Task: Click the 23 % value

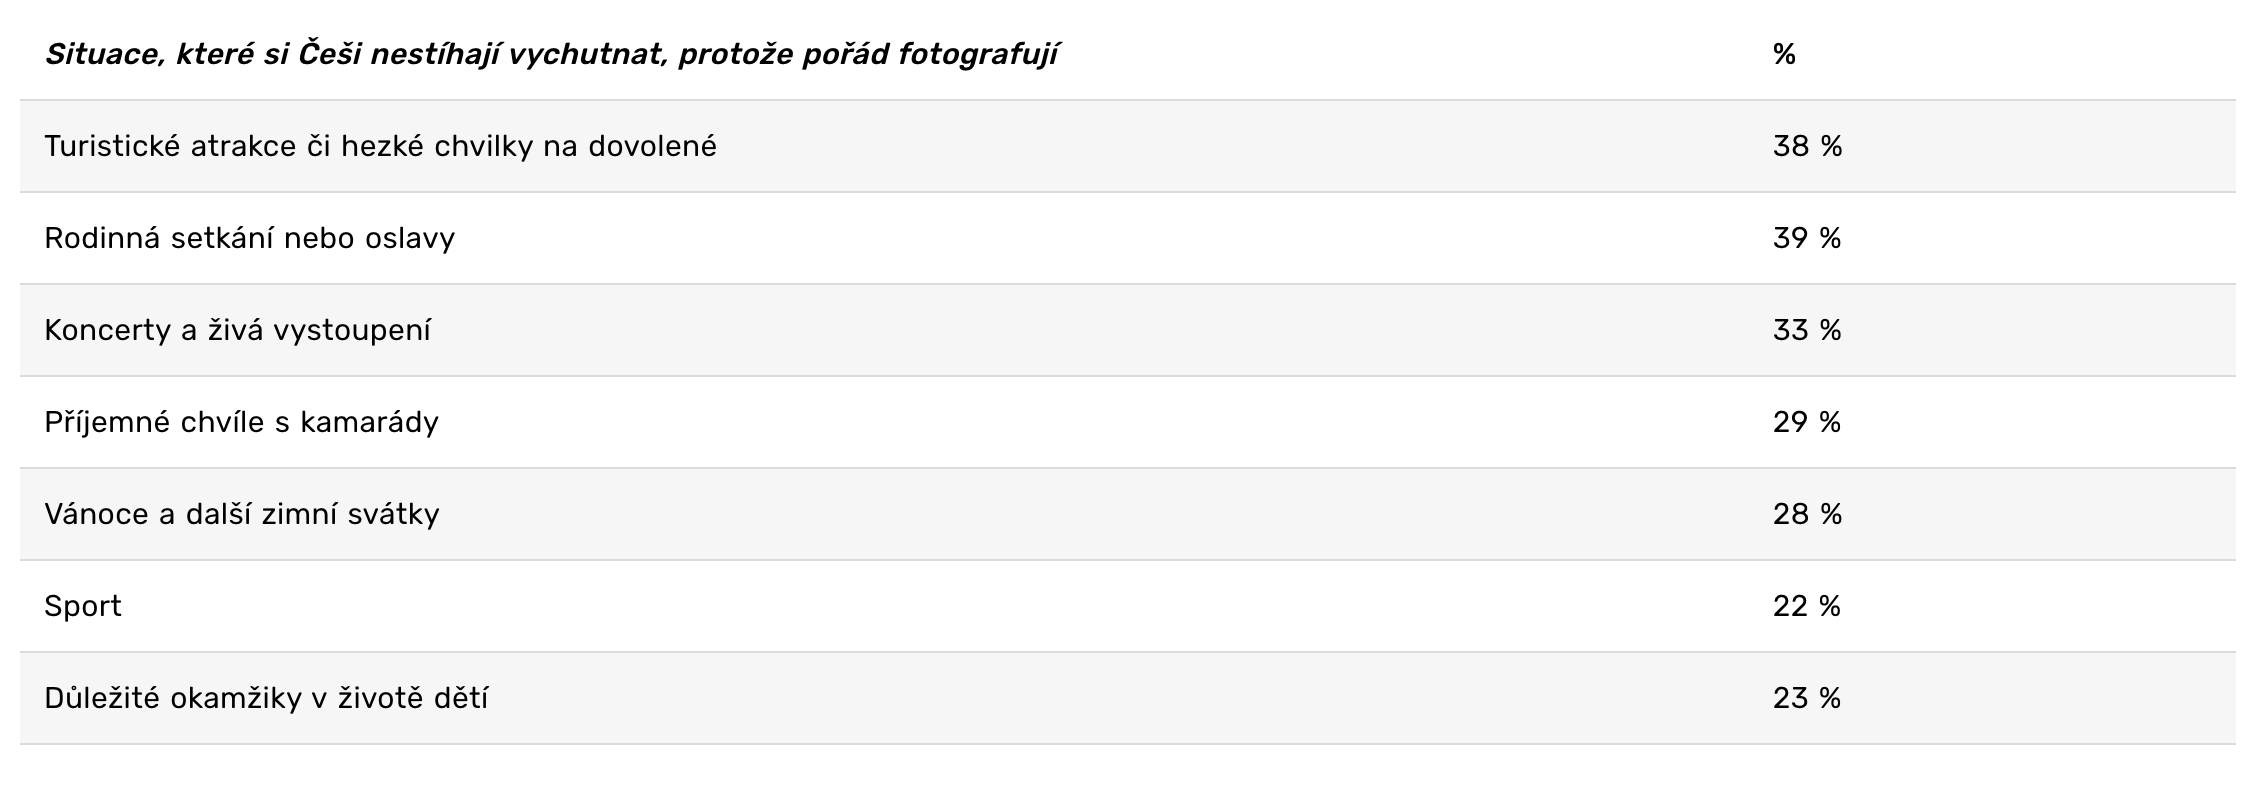Action: pos(1807,699)
